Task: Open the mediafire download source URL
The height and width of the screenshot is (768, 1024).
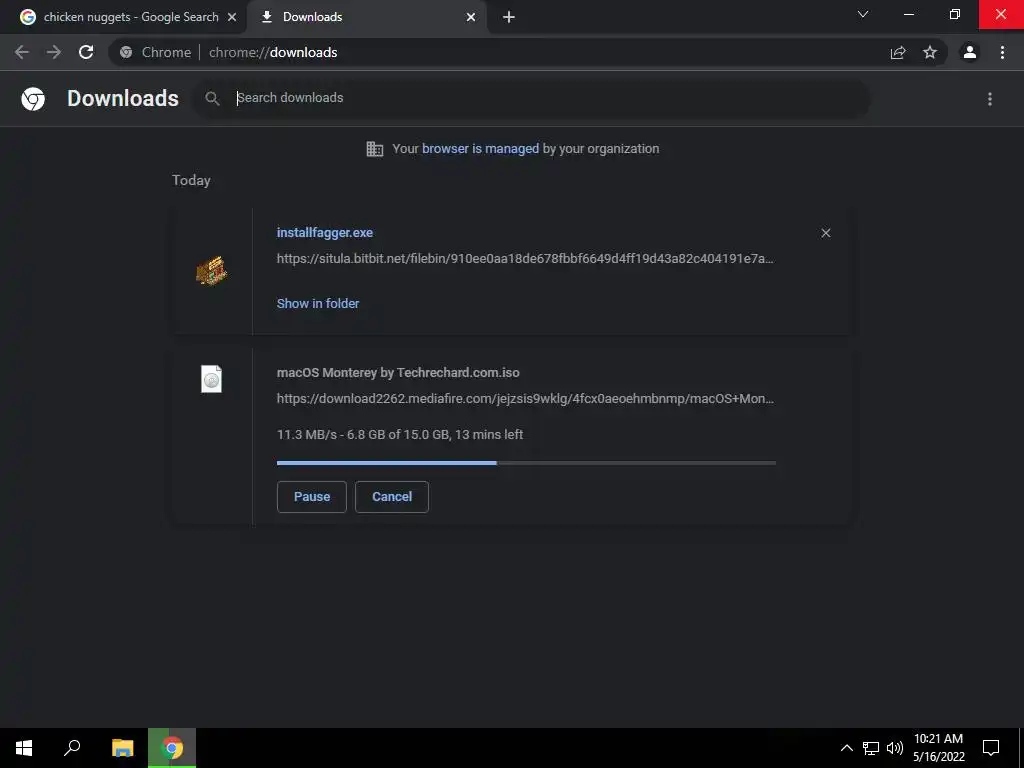Action: [x=525, y=398]
